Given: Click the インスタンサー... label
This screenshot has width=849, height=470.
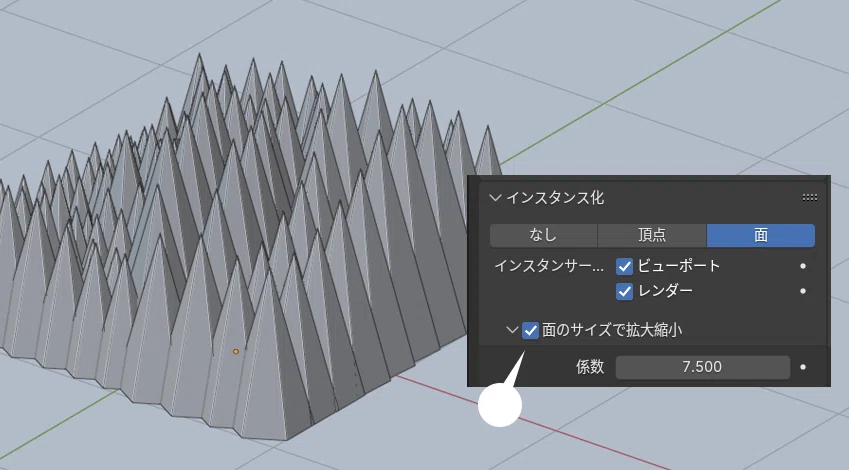Looking at the screenshot, I should coord(549,266).
